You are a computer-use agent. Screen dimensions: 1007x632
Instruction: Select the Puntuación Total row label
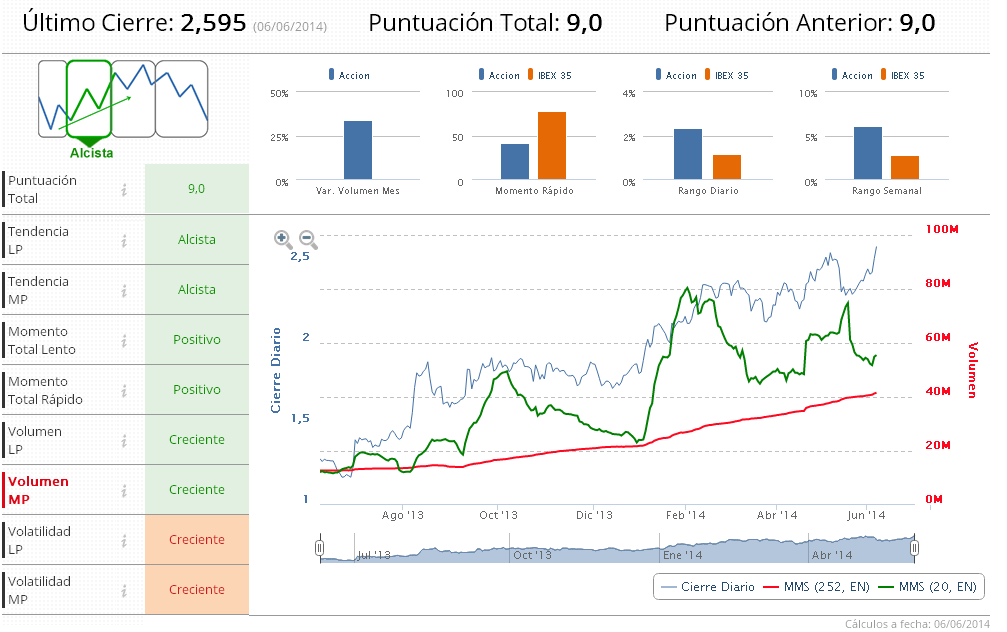coord(42,189)
